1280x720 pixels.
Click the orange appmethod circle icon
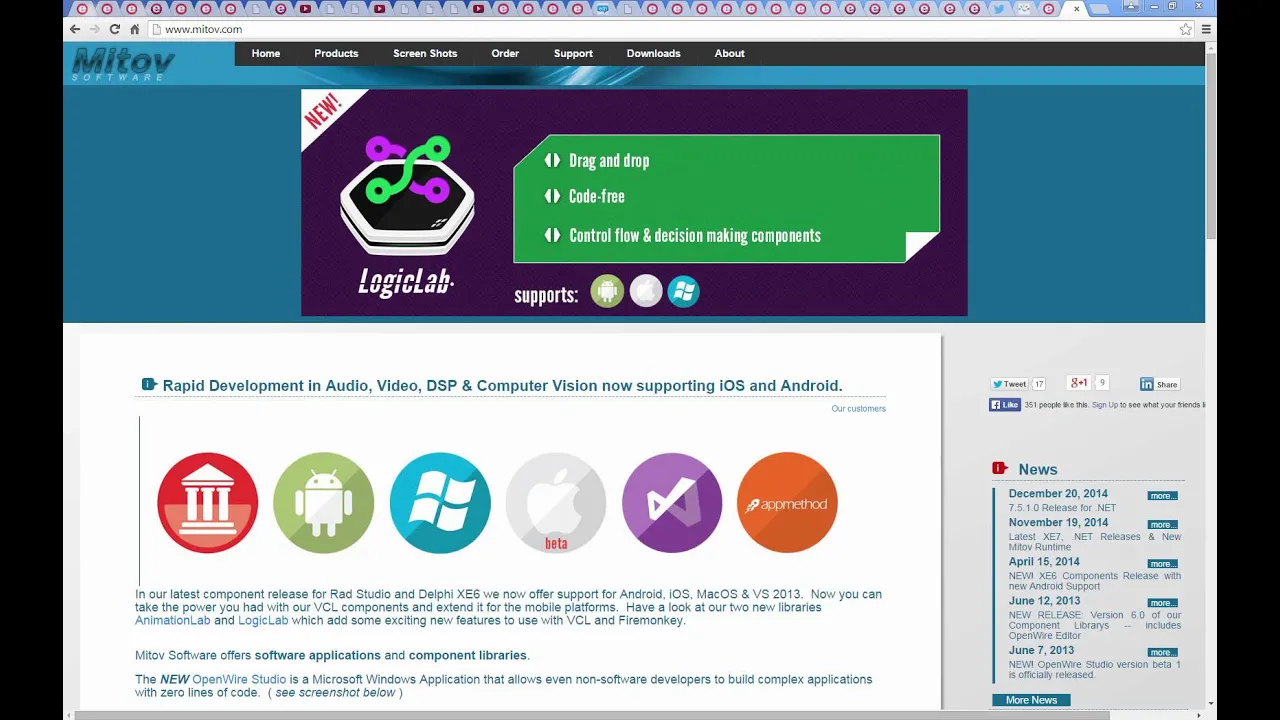(x=788, y=503)
